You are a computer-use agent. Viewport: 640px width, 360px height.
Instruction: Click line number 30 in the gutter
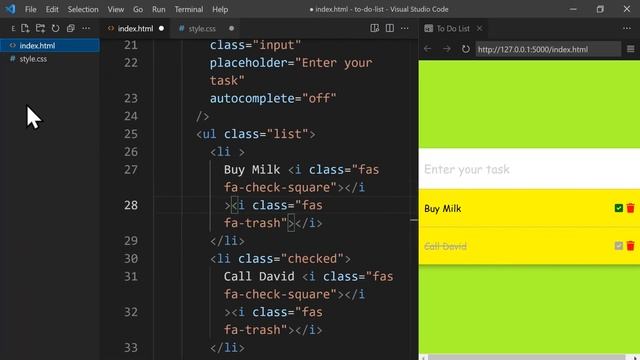coord(131,258)
